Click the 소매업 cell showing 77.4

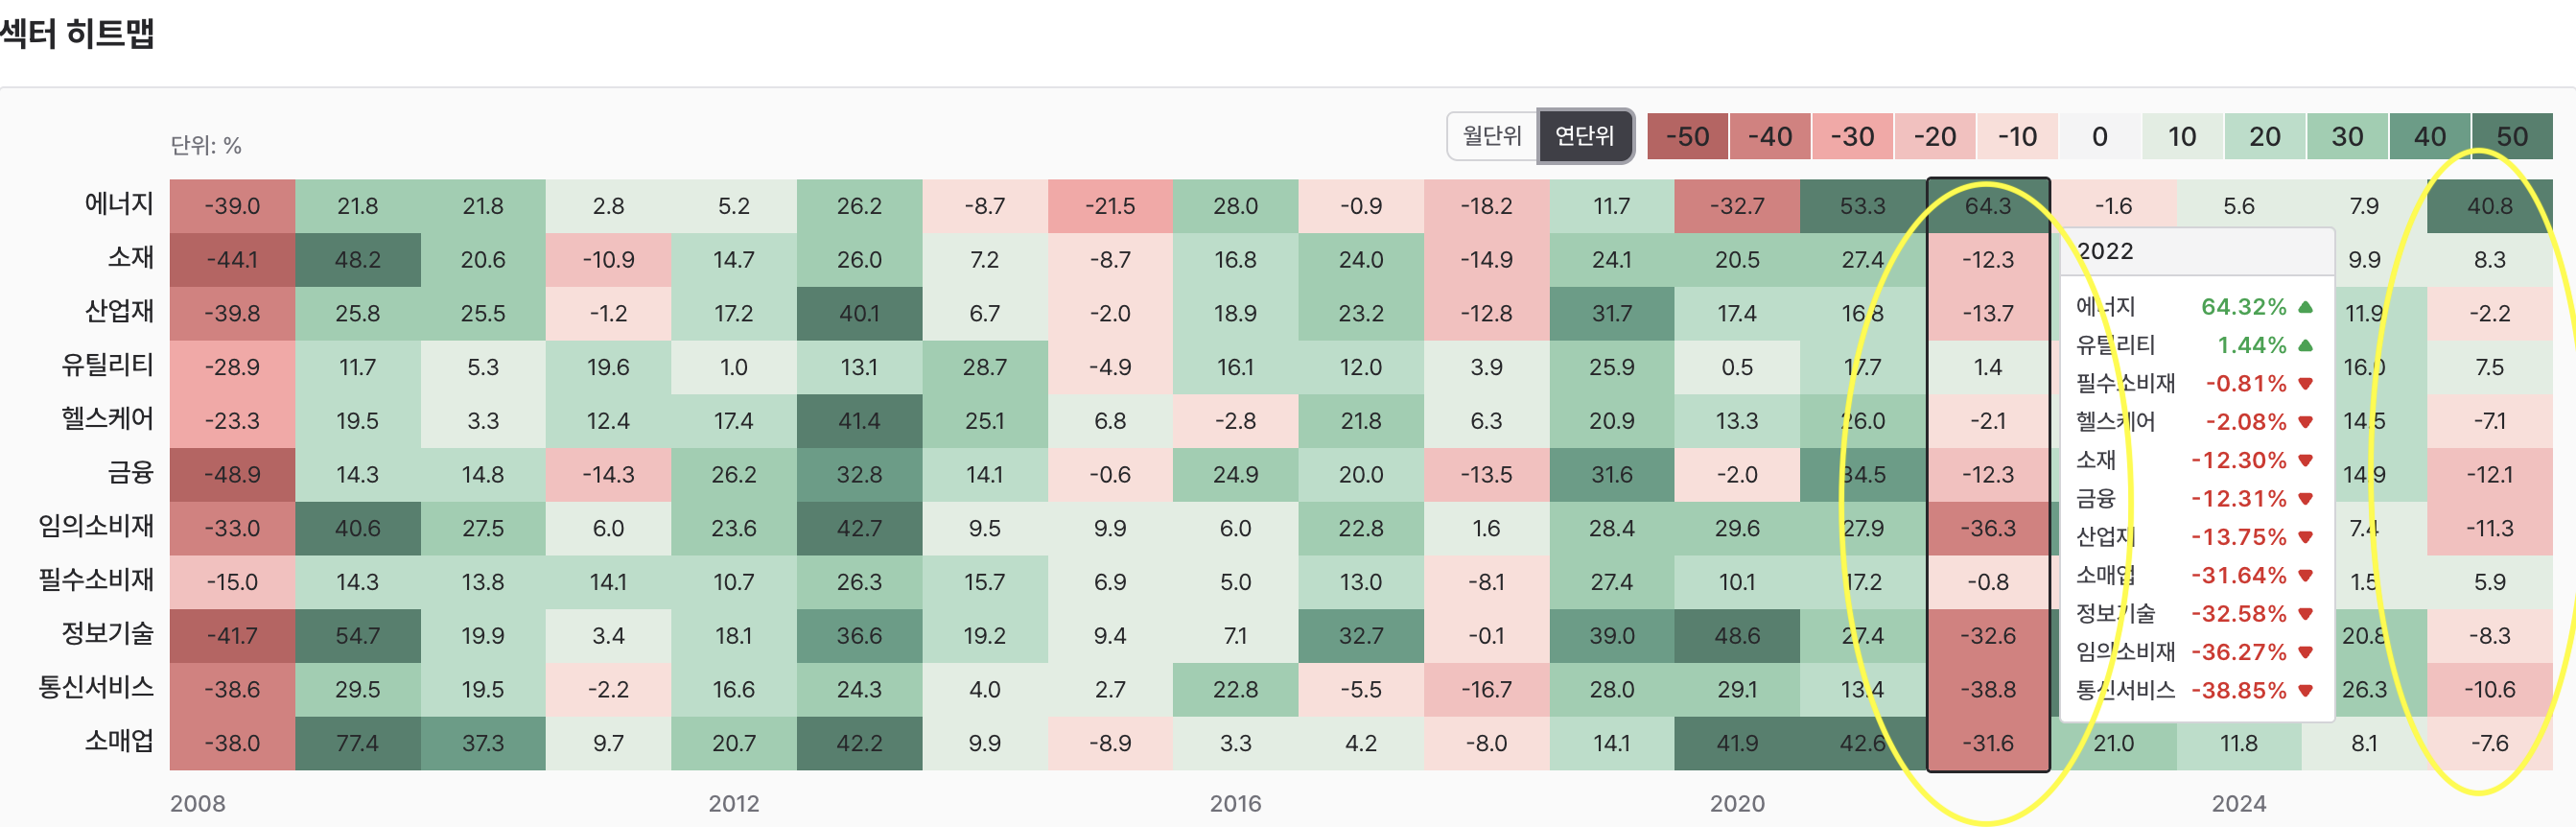(357, 743)
